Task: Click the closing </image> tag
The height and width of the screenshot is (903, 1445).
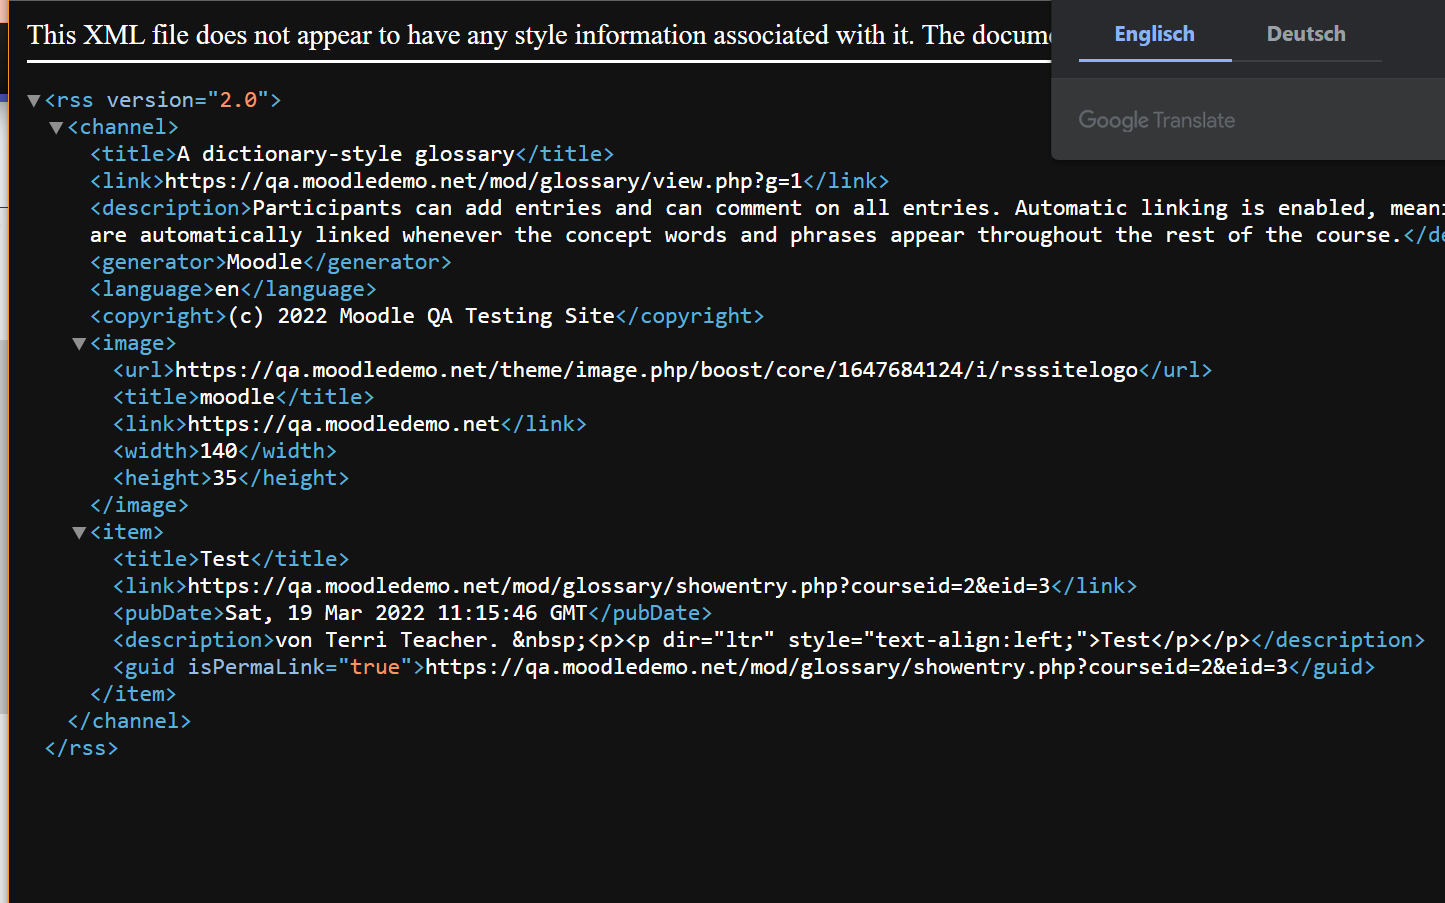Action: click(139, 505)
